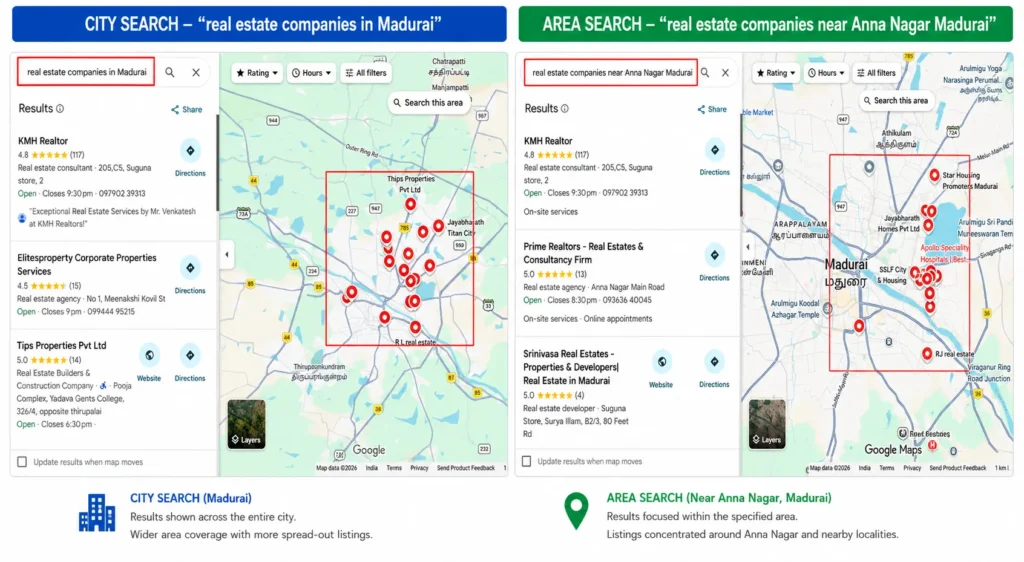Open Hours dropdown on the City Search map
The width and height of the screenshot is (1024, 562).
click(x=312, y=73)
